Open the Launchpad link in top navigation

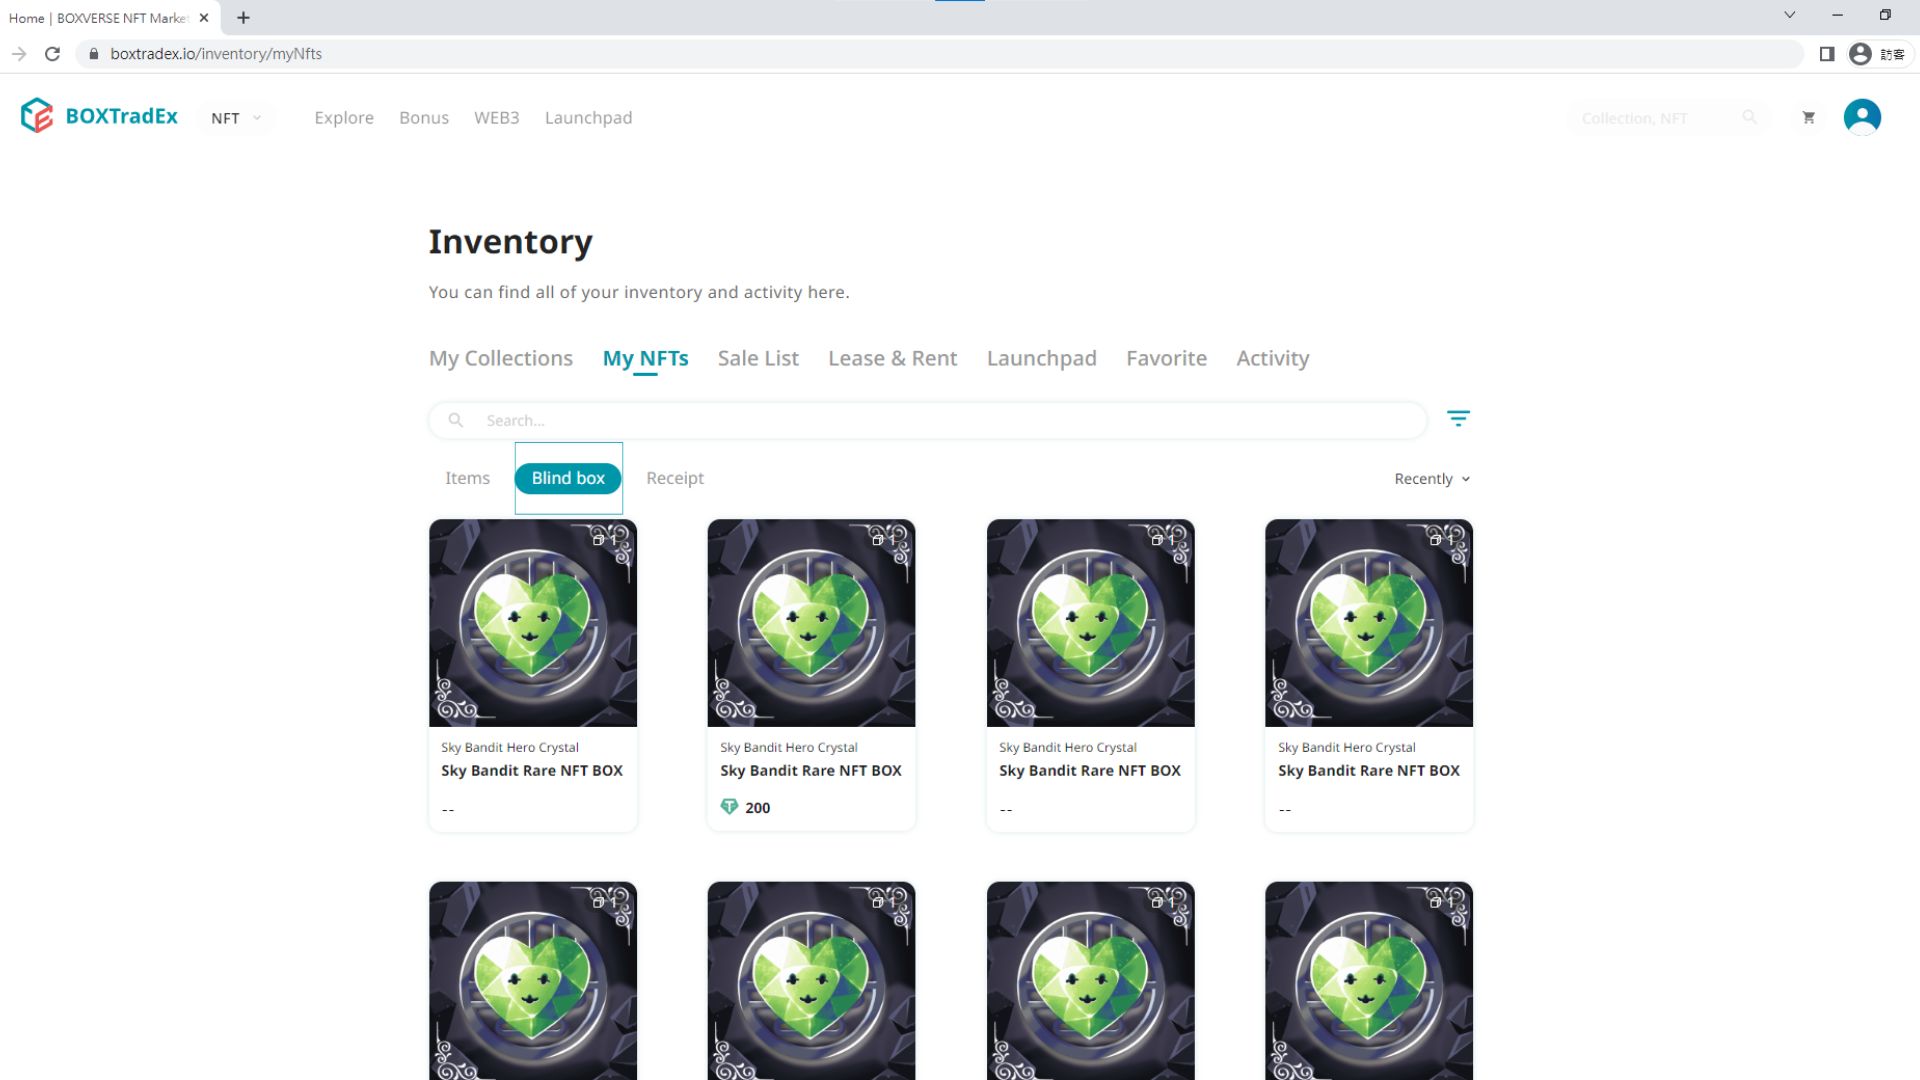tap(588, 118)
